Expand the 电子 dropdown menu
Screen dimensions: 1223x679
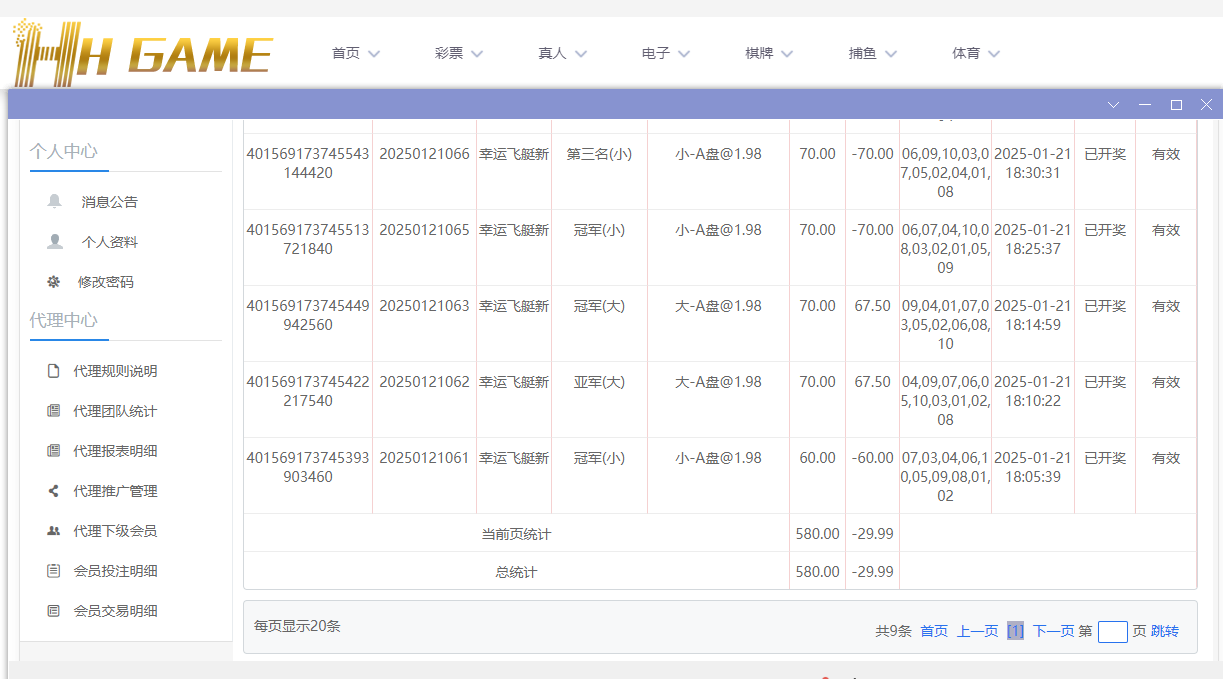[665, 54]
